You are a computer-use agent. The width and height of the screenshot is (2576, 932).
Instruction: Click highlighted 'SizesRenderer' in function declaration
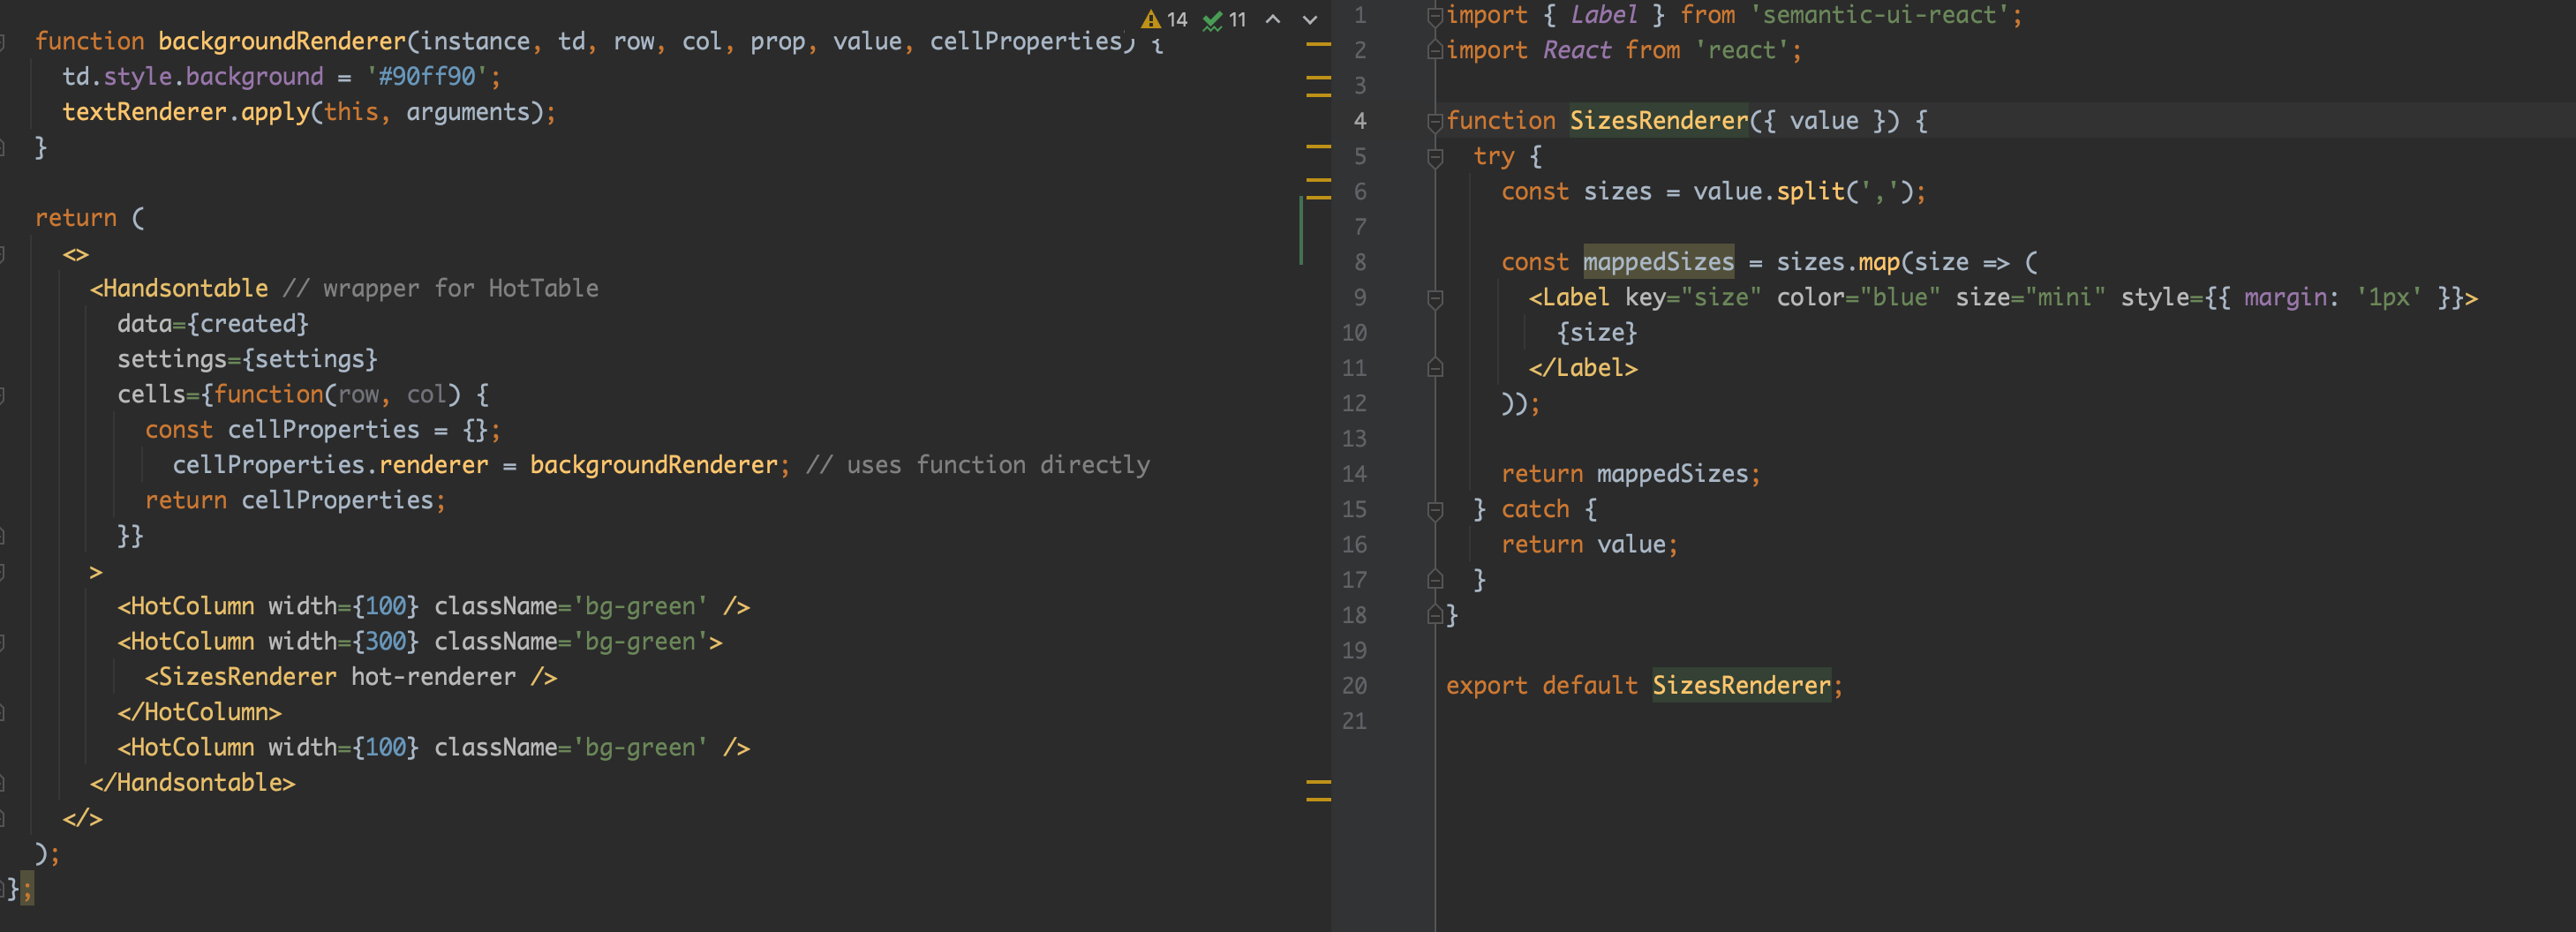1658,121
